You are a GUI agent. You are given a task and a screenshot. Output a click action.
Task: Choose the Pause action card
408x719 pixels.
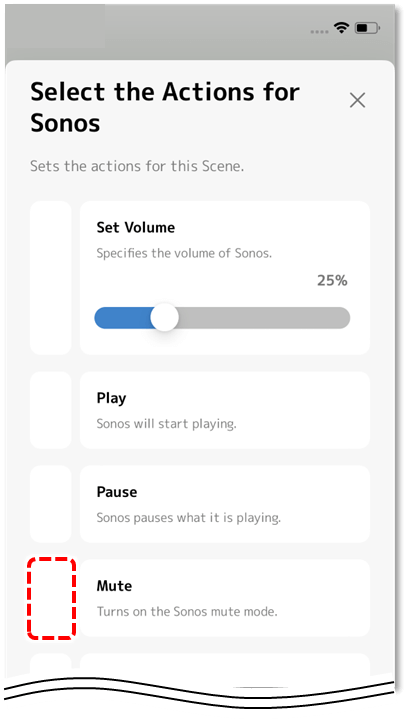coord(225,504)
